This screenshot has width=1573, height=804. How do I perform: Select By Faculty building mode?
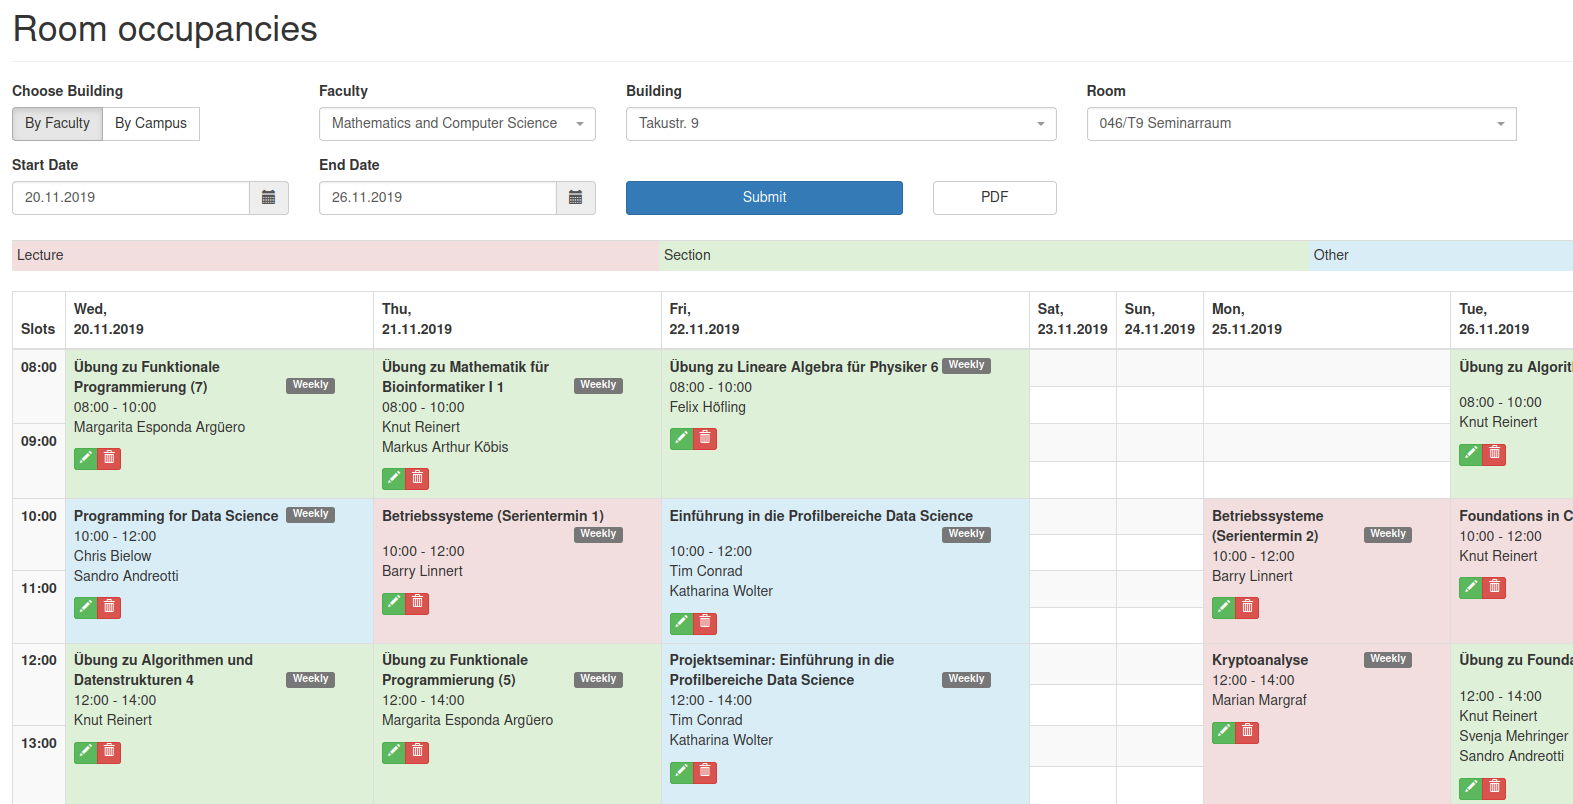pyautogui.click(x=57, y=124)
